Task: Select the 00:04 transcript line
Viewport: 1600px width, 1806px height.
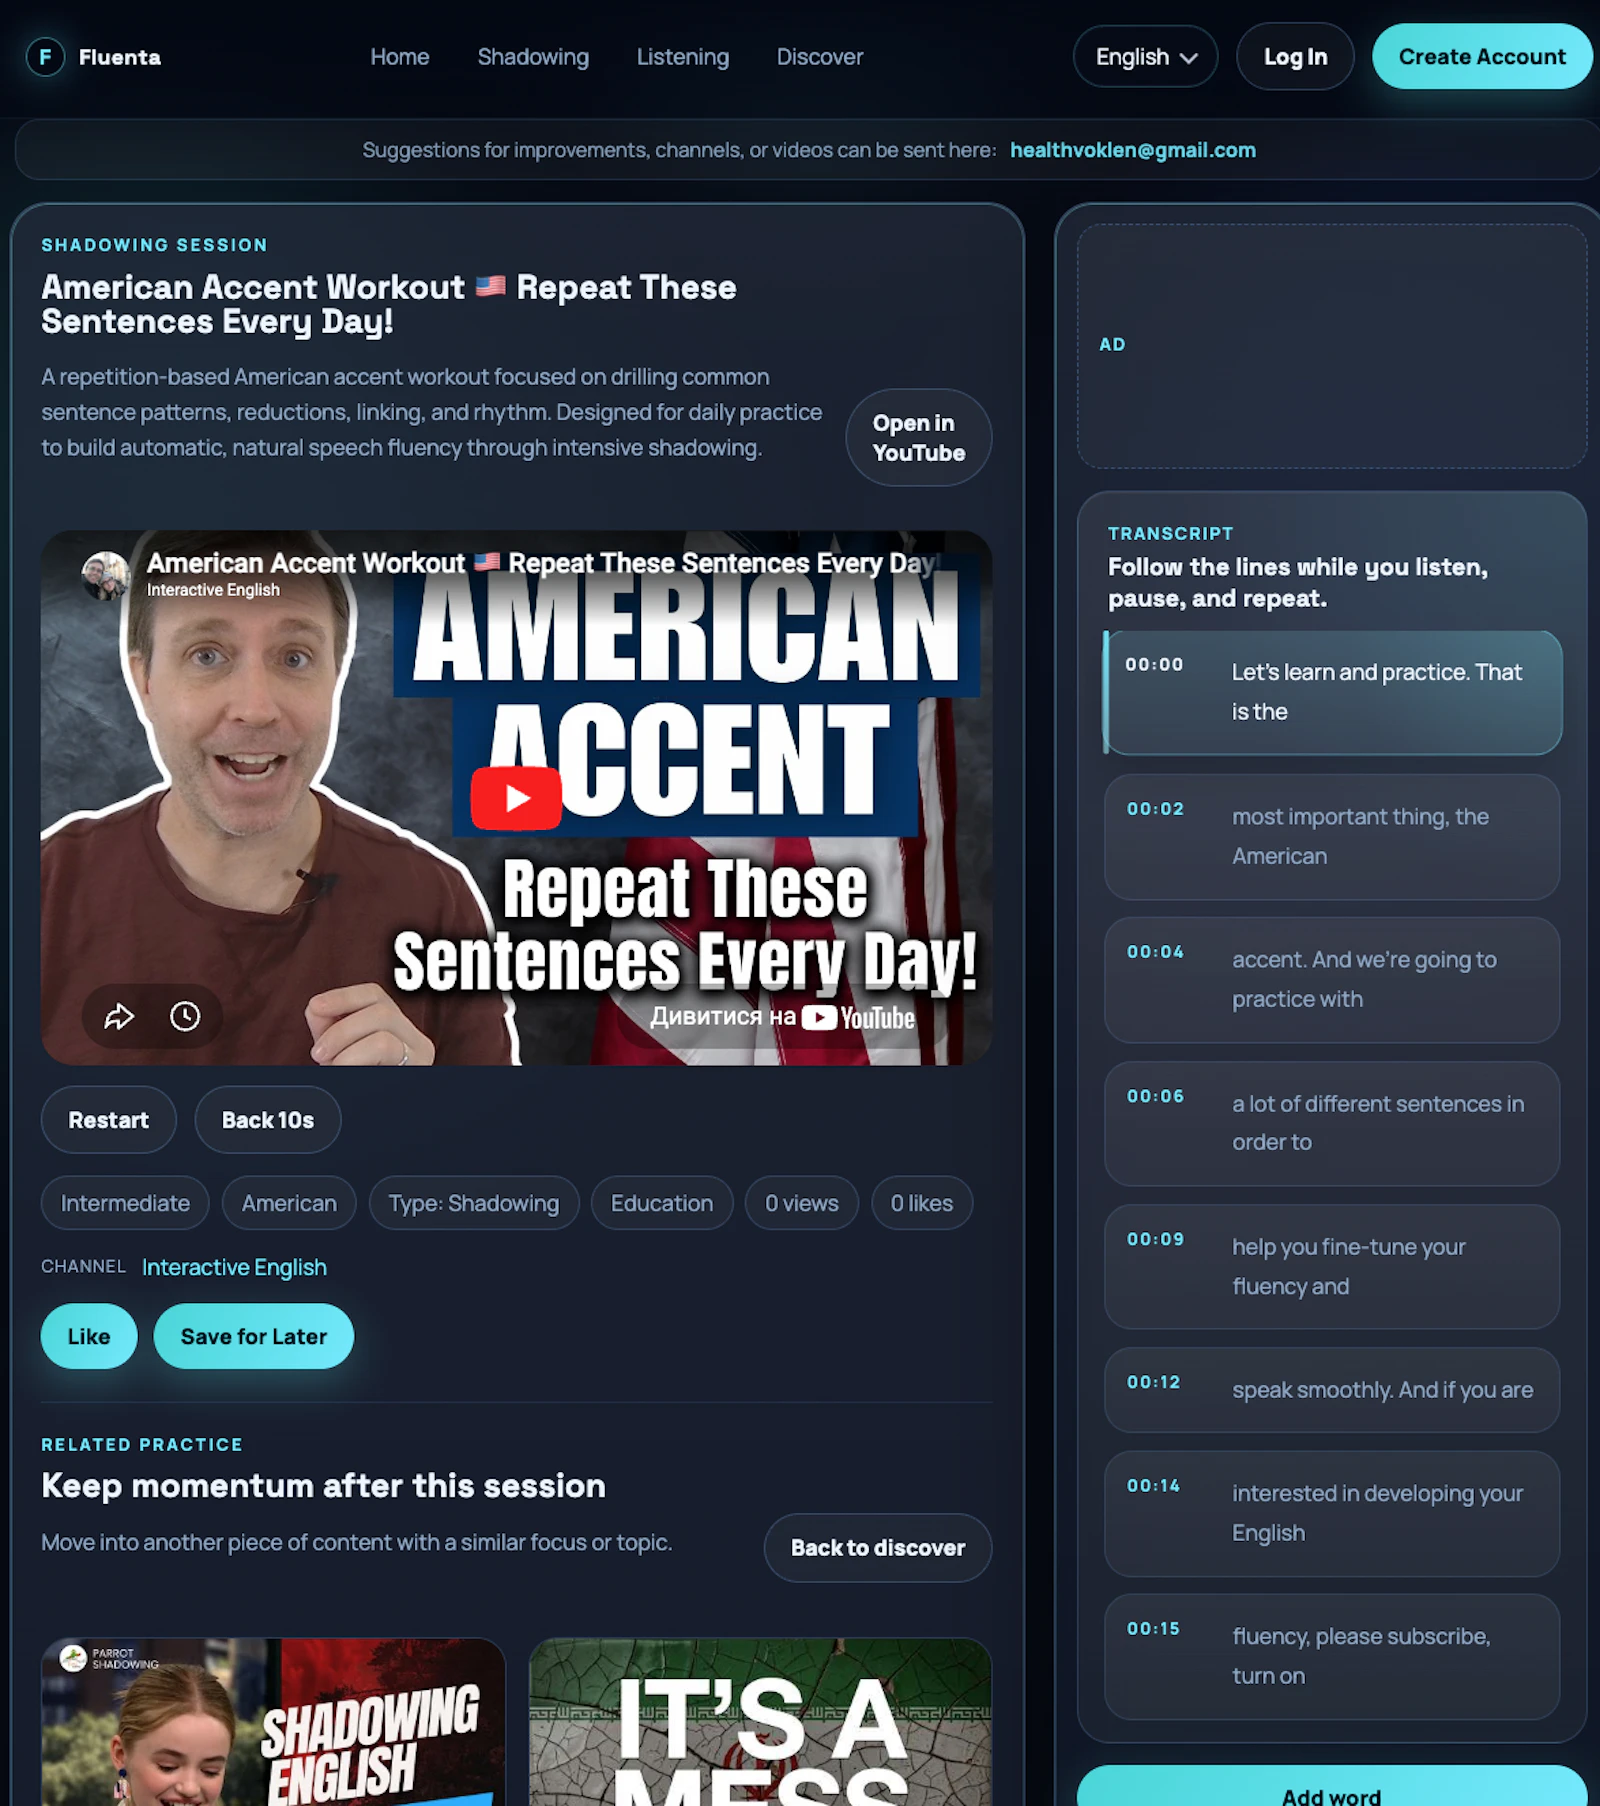Action: pos(1332,980)
